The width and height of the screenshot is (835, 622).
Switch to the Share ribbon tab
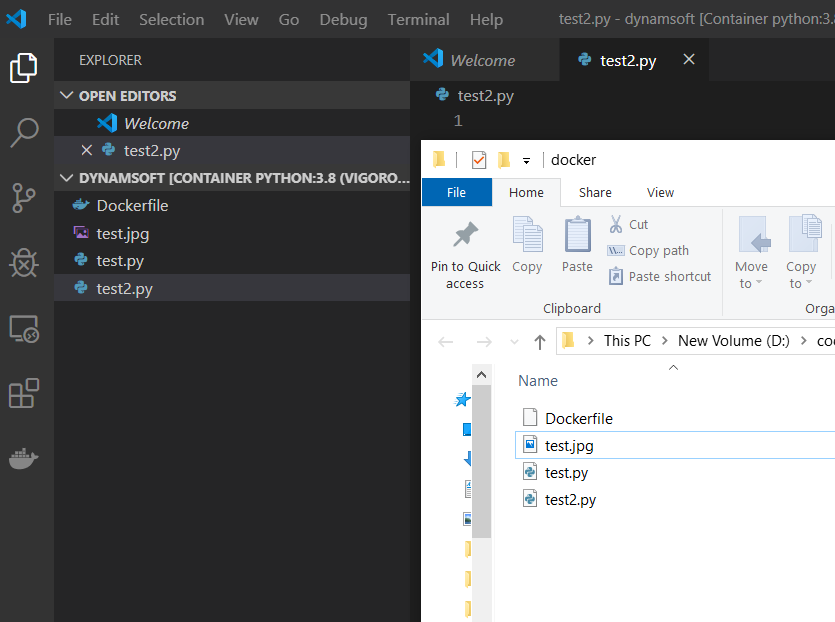coord(595,192)
